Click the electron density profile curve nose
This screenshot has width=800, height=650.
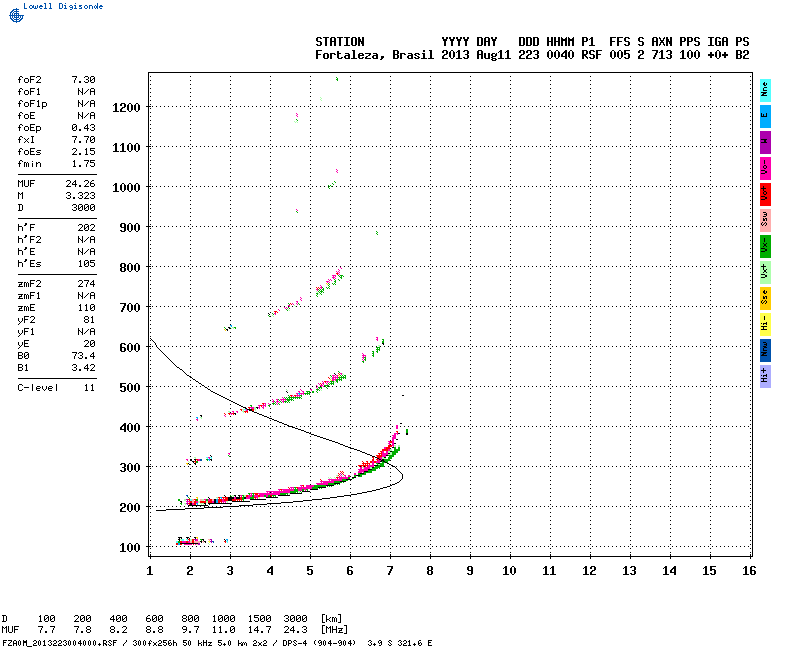(403, 478)
